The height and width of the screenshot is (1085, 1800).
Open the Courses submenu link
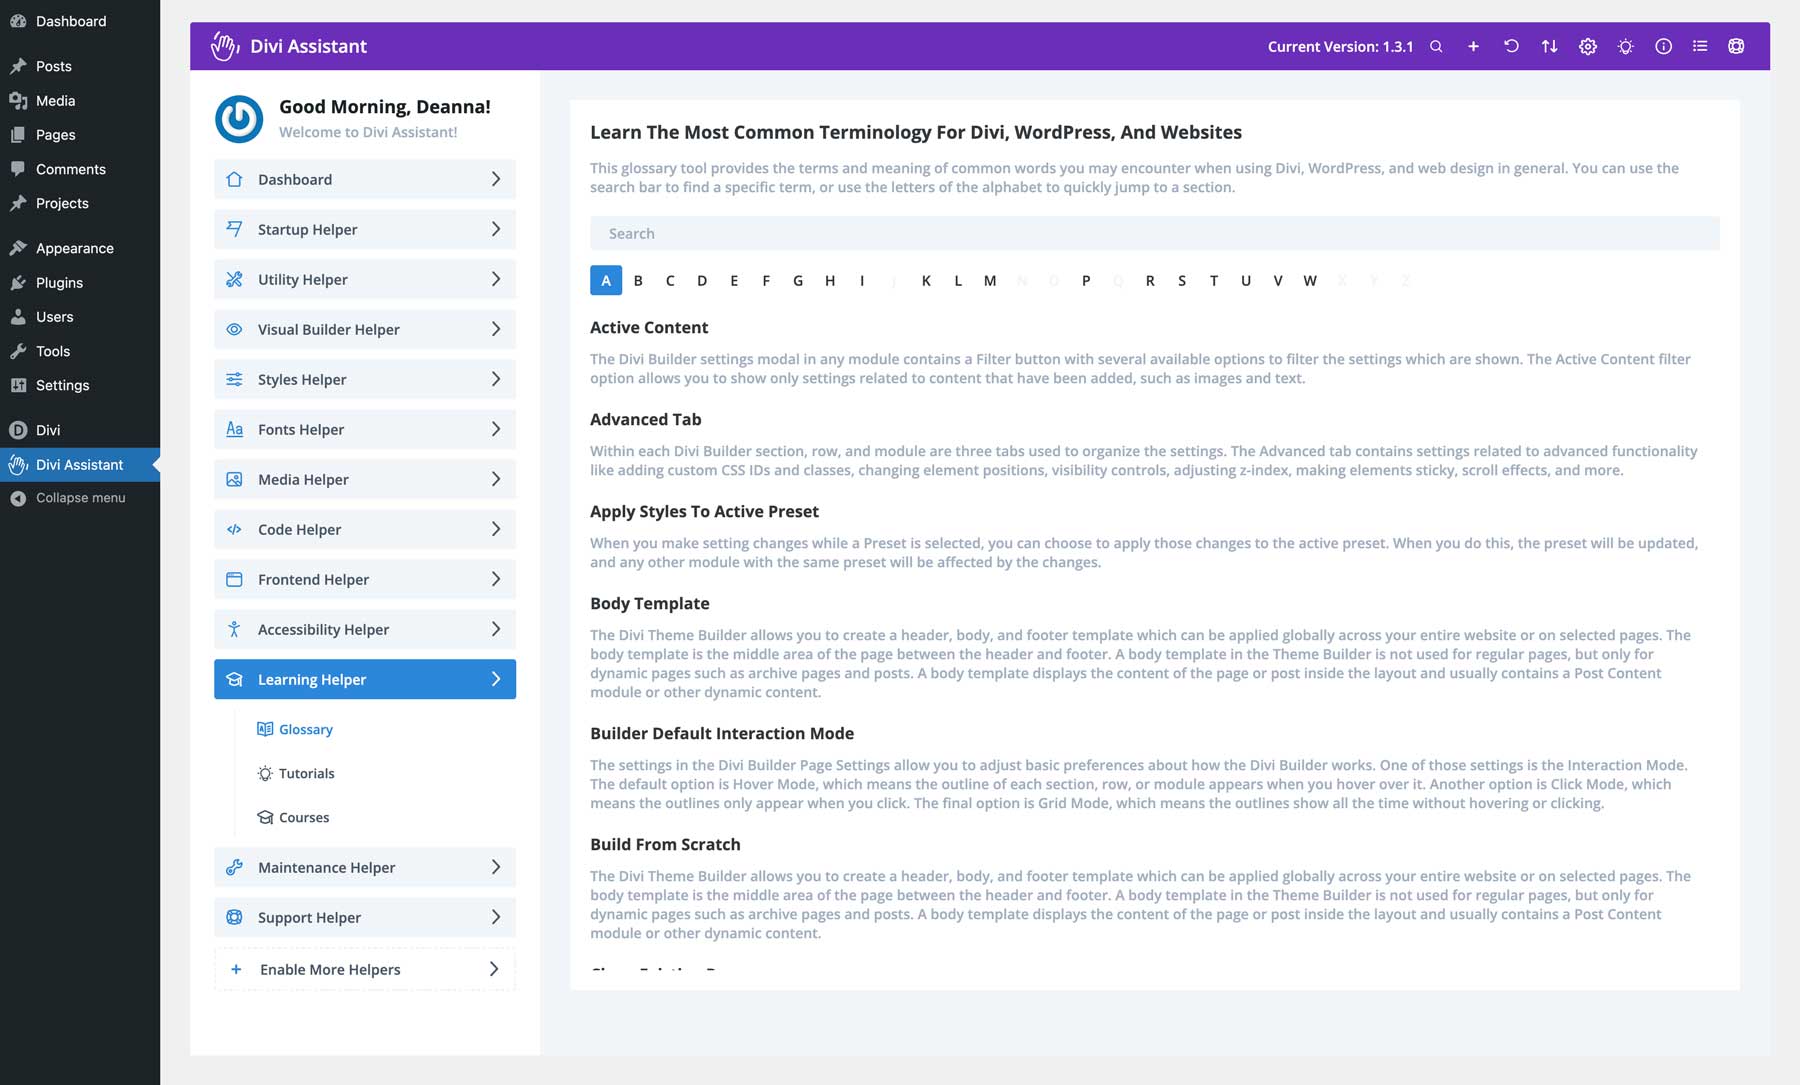(304, 817)
